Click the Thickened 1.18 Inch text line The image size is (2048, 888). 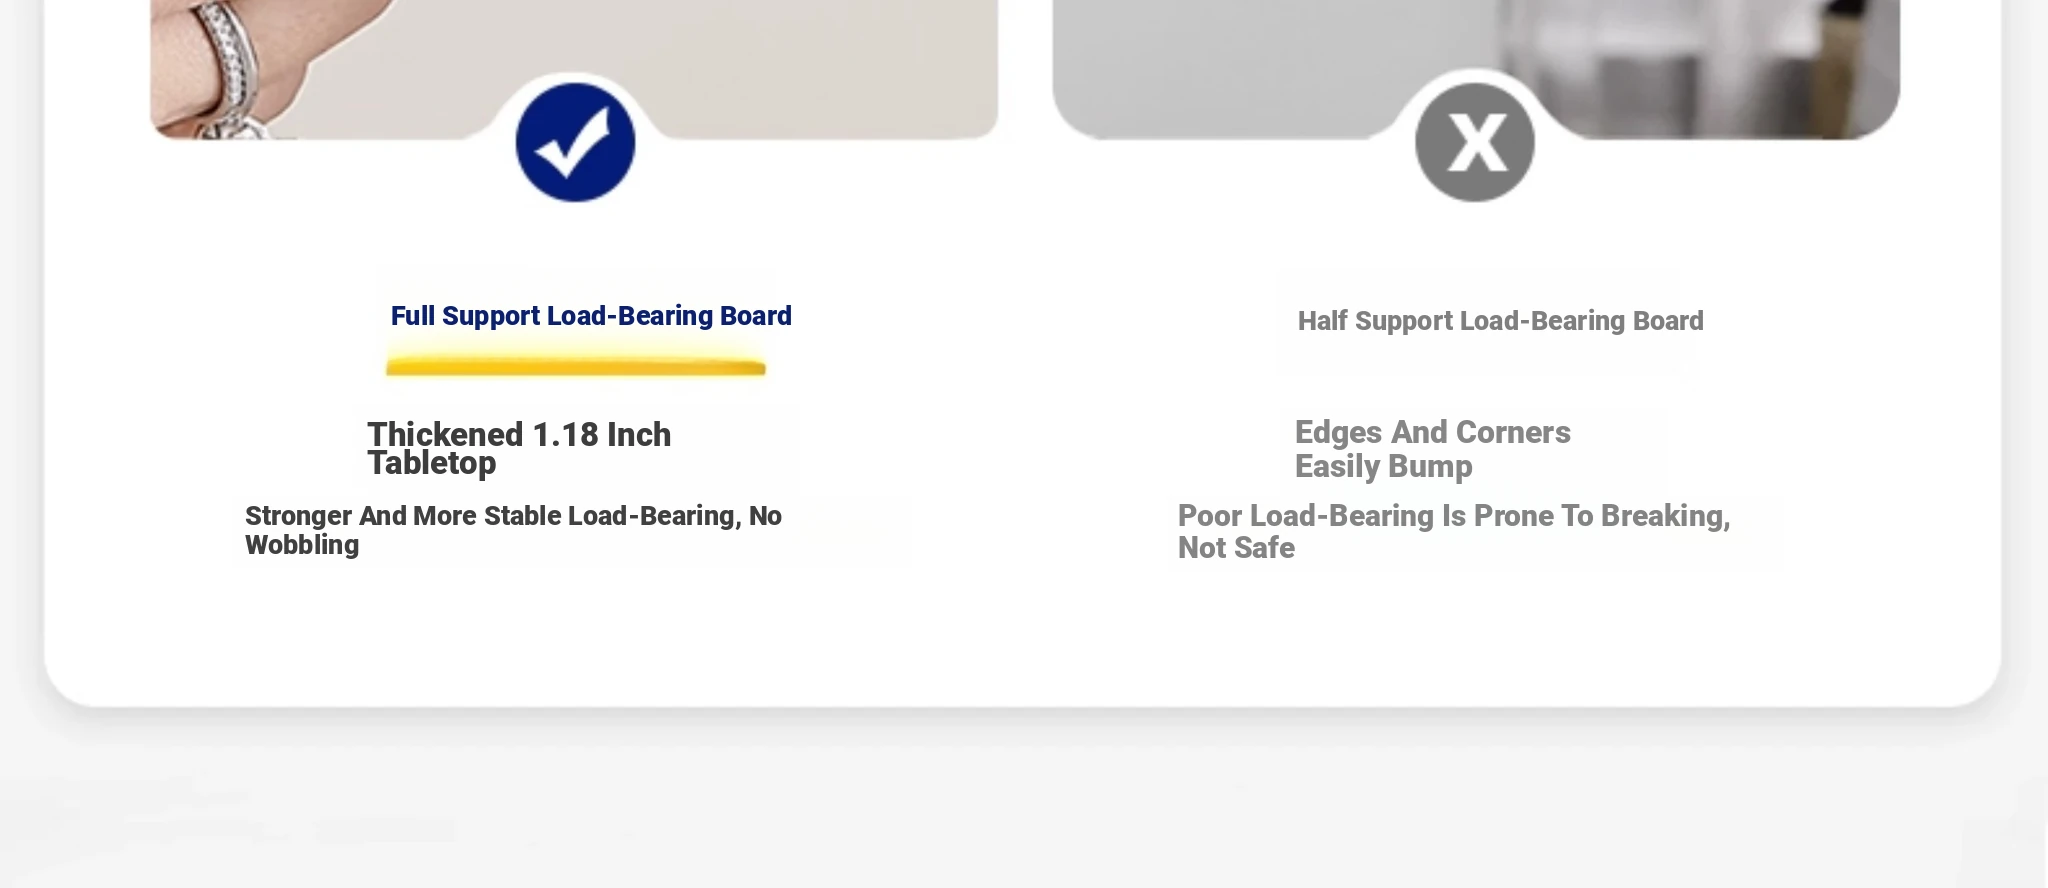(519, 435)
